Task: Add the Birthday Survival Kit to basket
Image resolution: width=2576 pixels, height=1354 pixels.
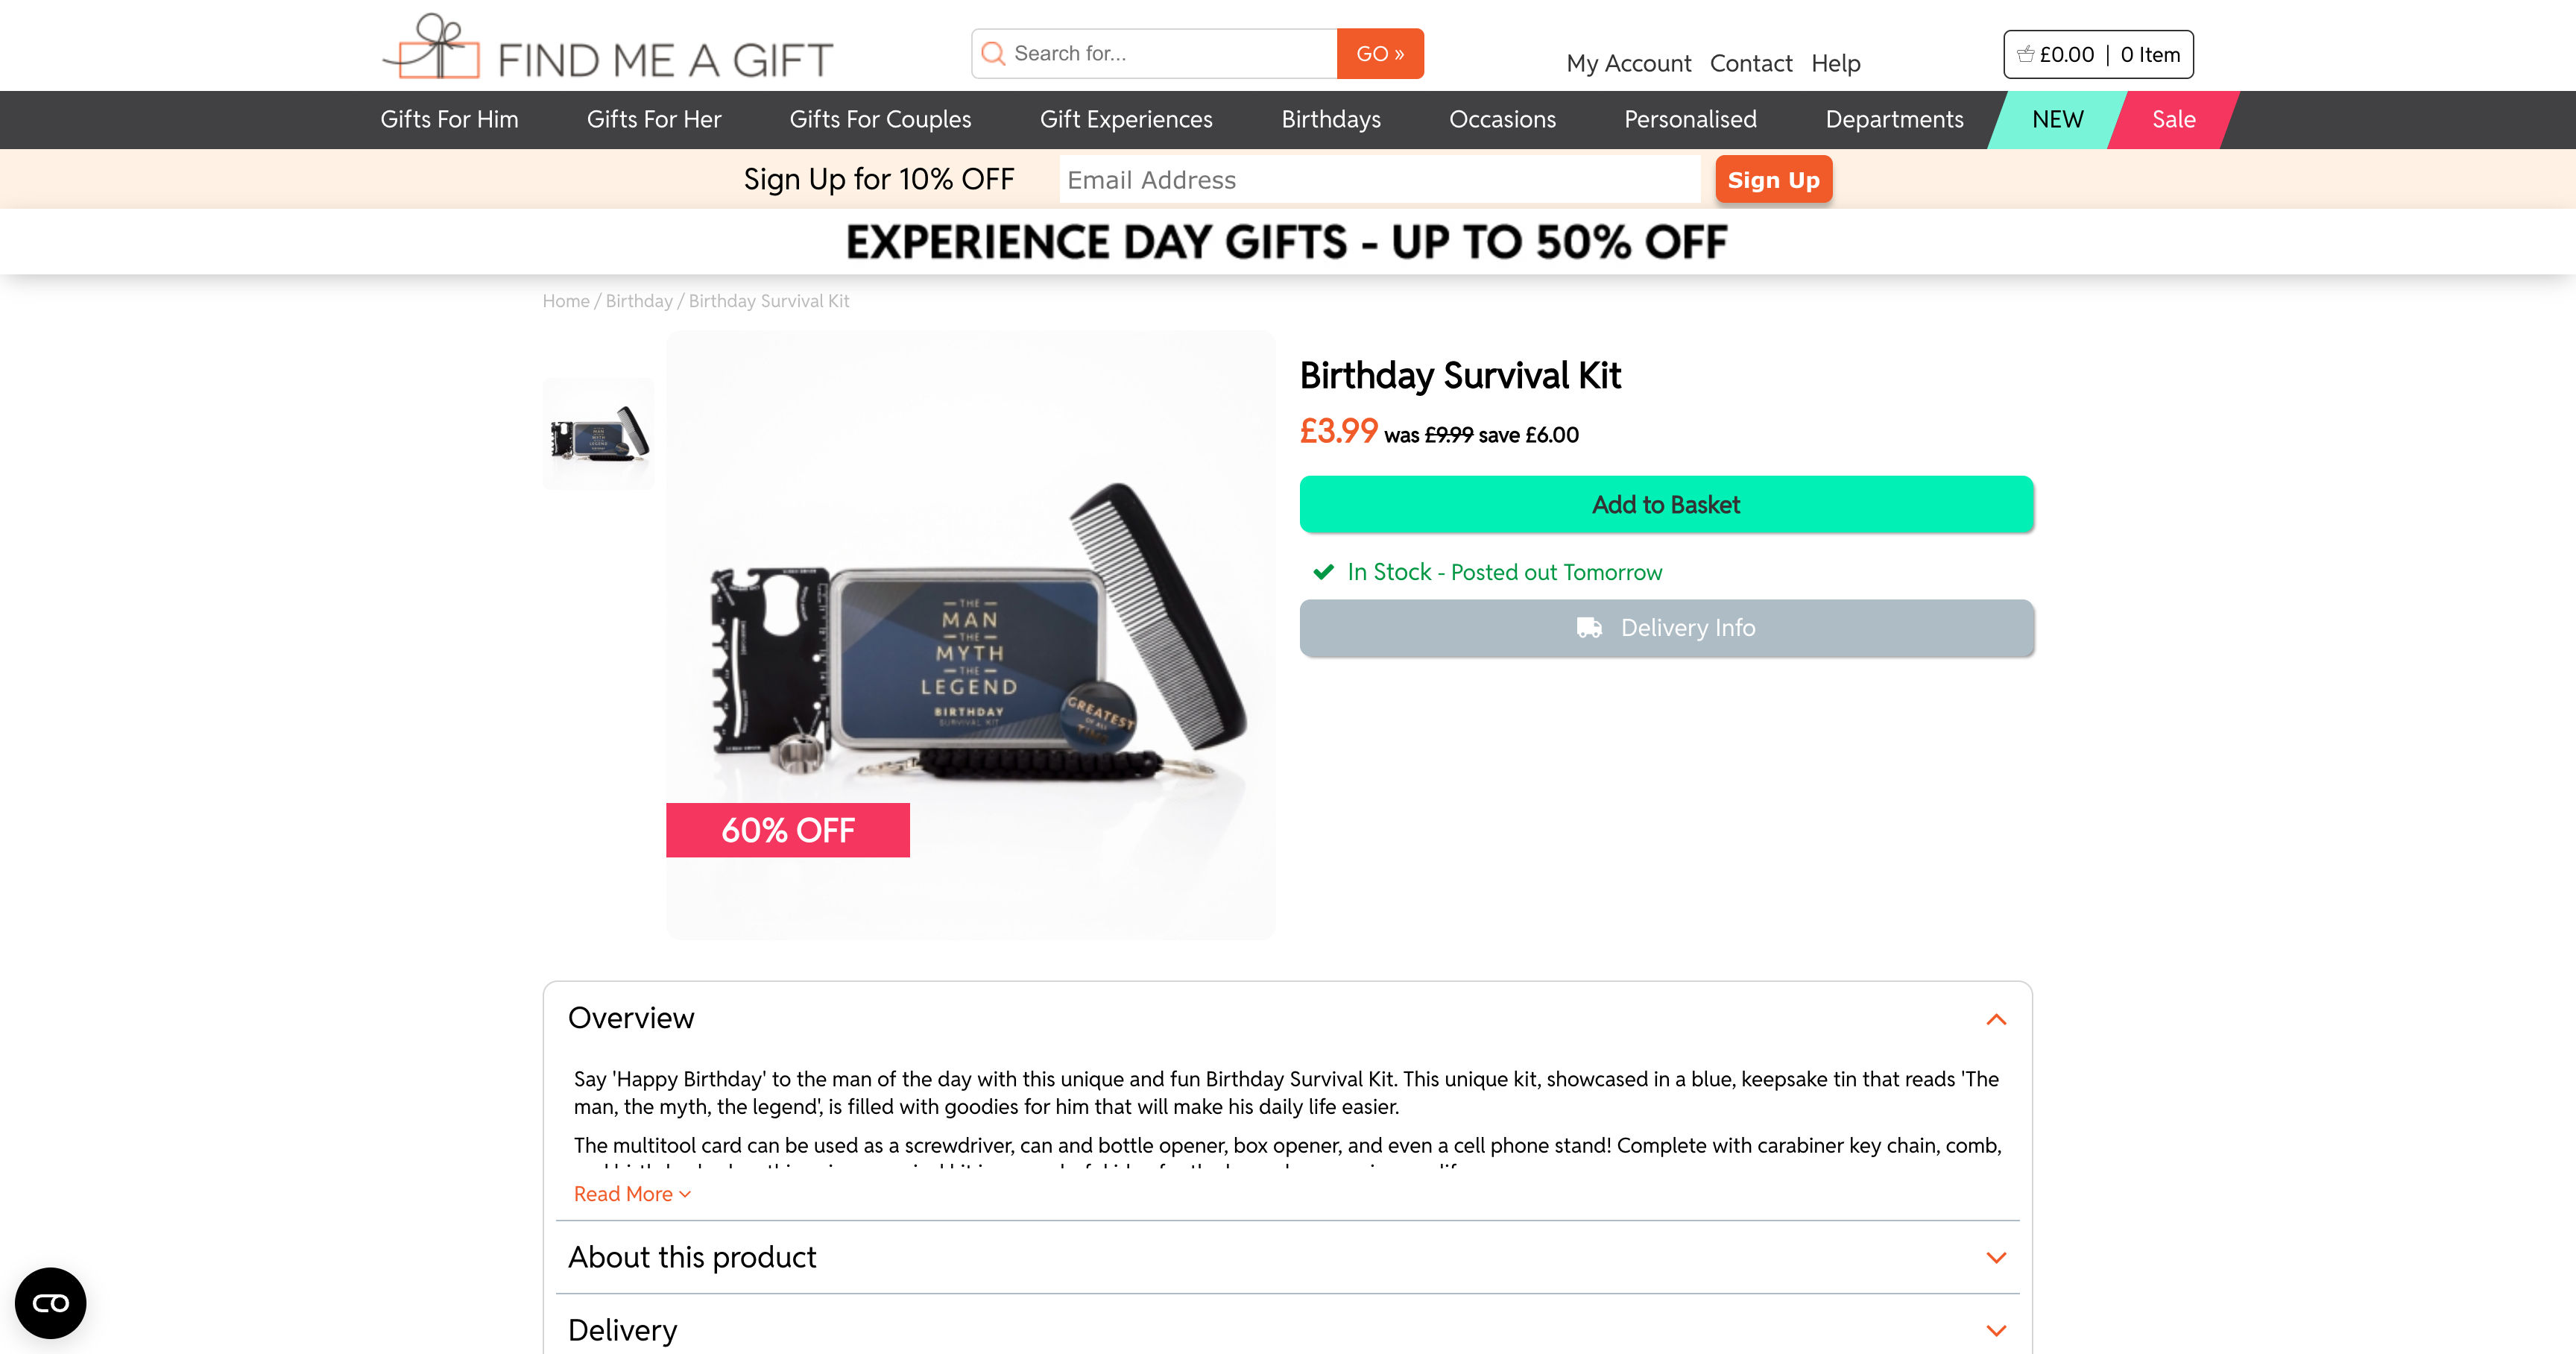Action: 1666,505
